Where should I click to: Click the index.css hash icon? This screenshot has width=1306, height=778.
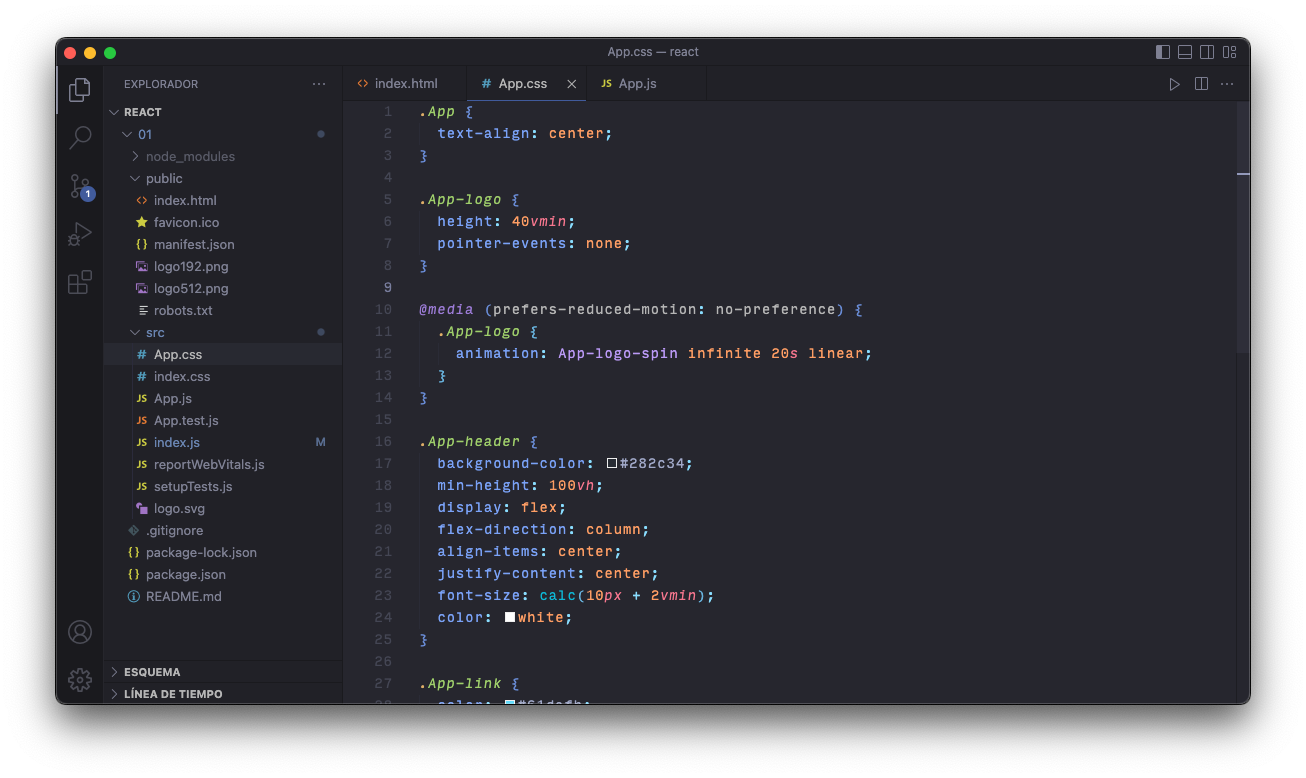tap(142, 376)
